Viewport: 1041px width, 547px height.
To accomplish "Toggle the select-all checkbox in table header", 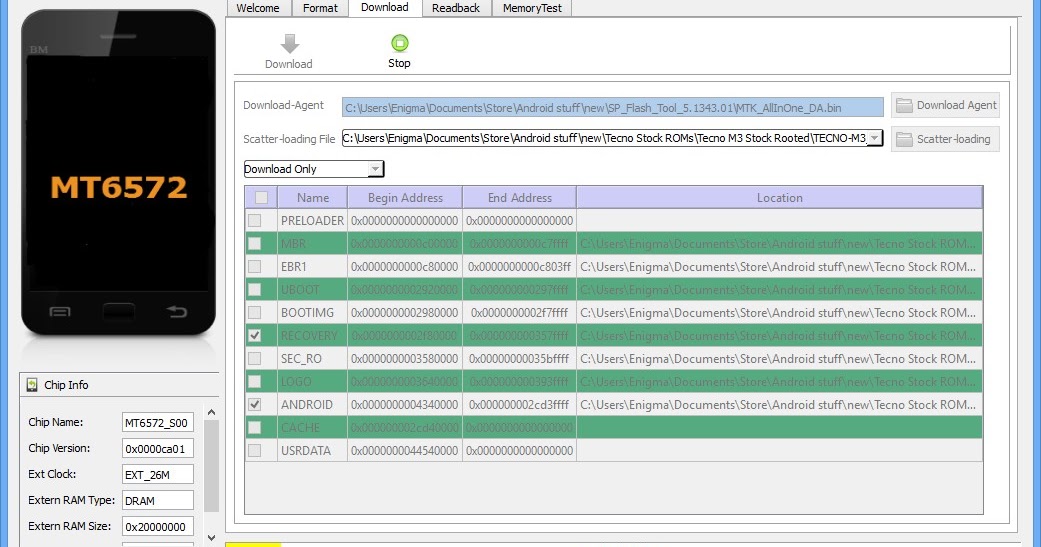I will click(262, 197).
